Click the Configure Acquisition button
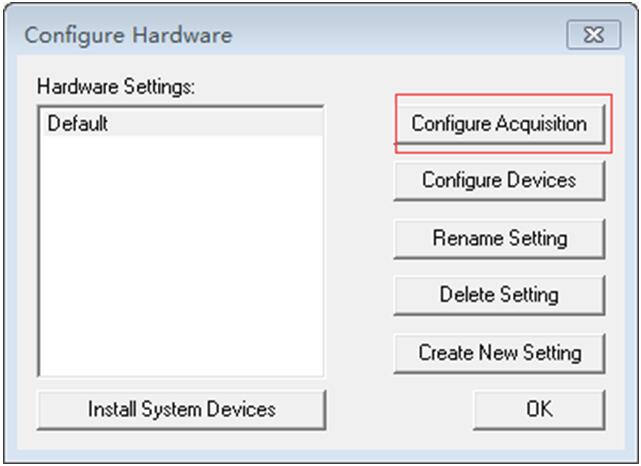The height and width of the screenshot is (466, 641). pos(499,124)
